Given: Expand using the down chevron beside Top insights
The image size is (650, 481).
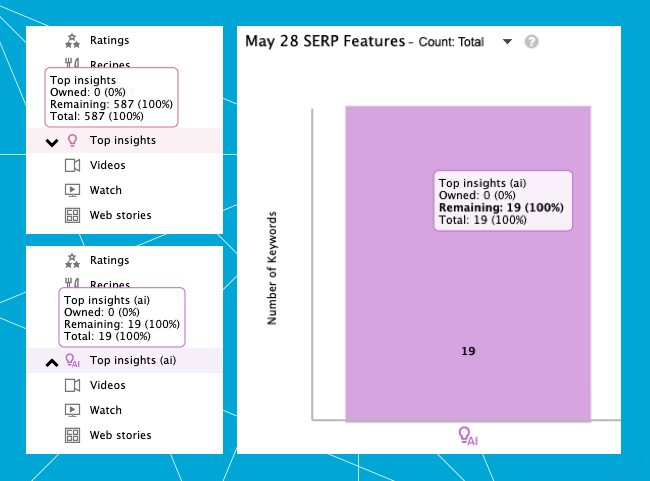Looking at the screenshot, I should pyautogui.click(x=52, y=142).
